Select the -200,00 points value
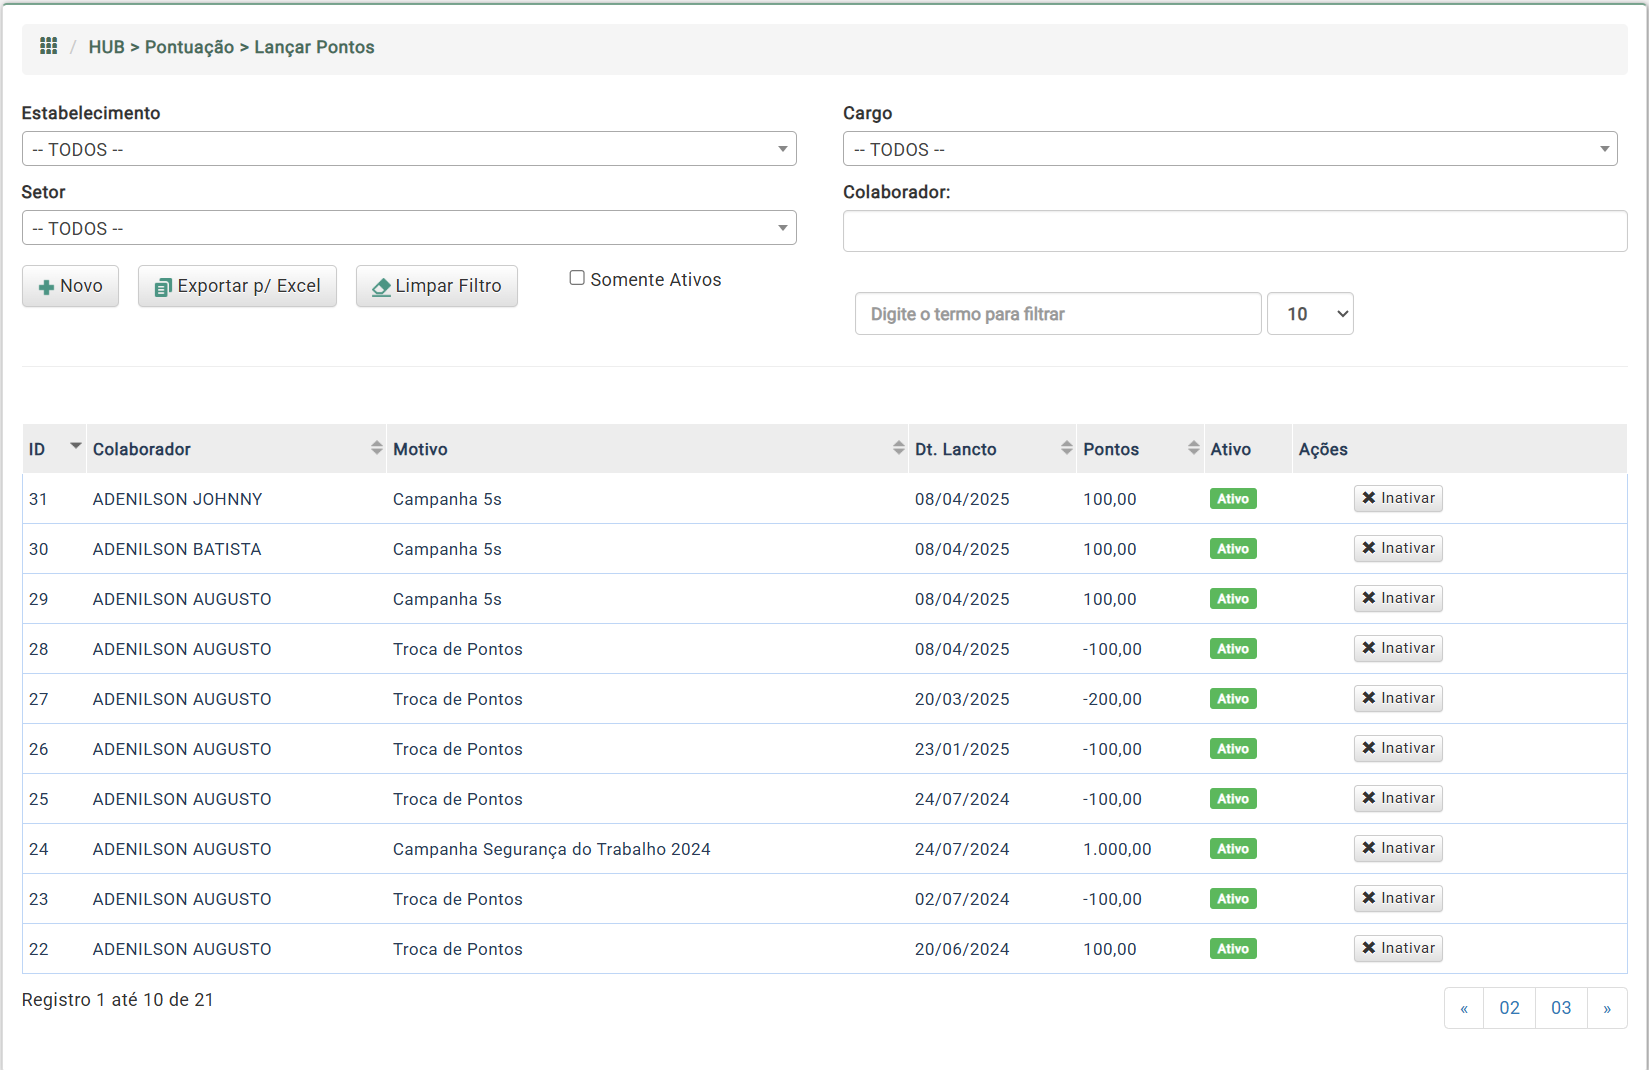This screenshot has height=1070, width=1649. pos(1112,699)
